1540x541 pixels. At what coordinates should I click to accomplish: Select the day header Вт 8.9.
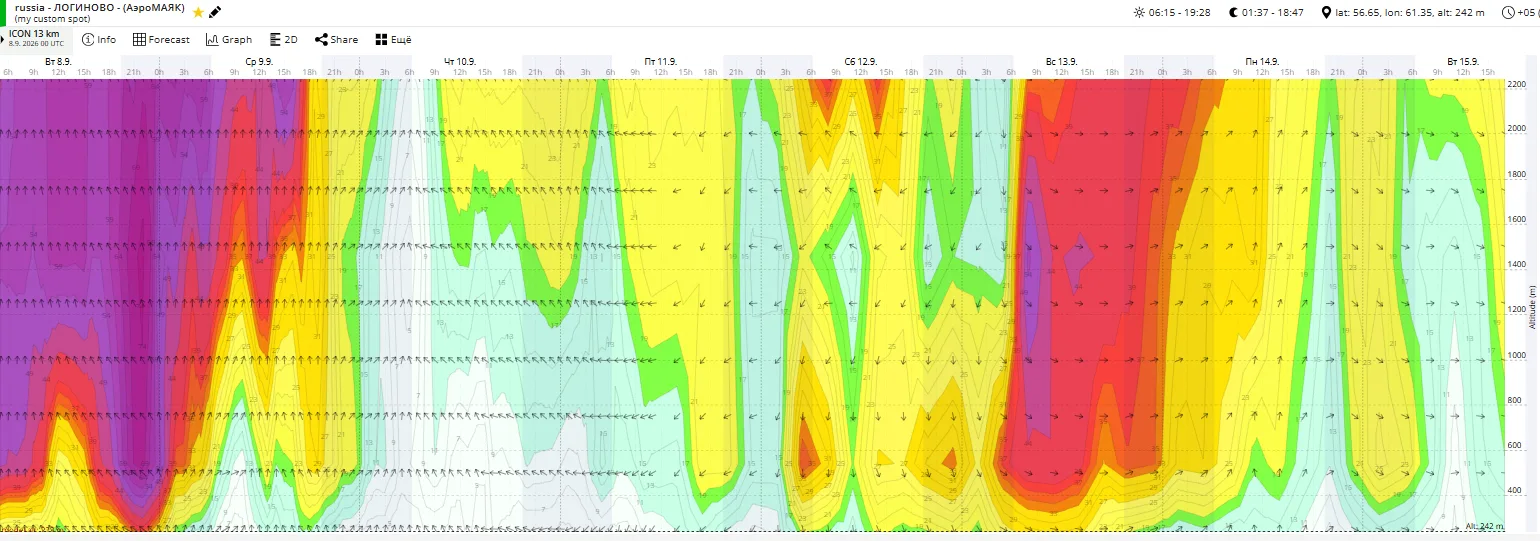click(x=58, y=62)
